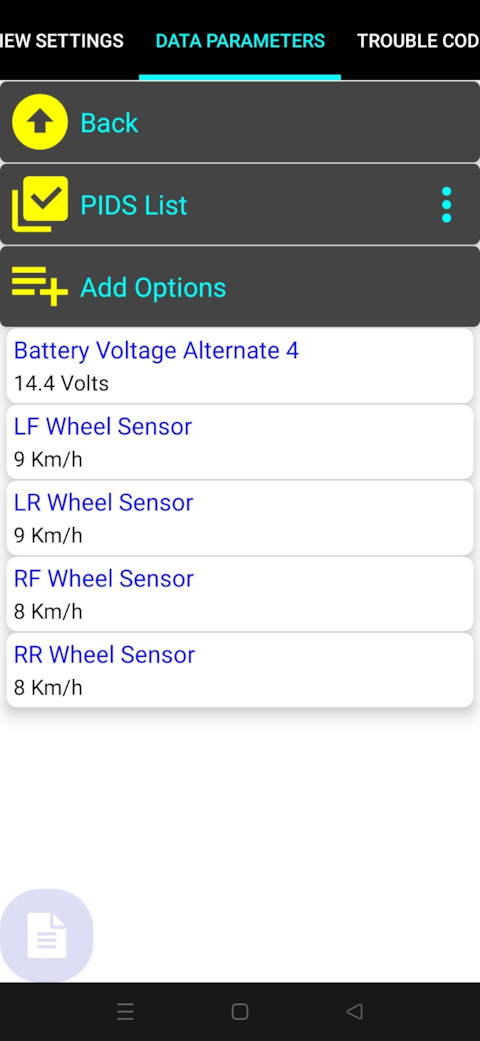Click the Back label text
The image size is (480, 1041).
click(109, 123)
